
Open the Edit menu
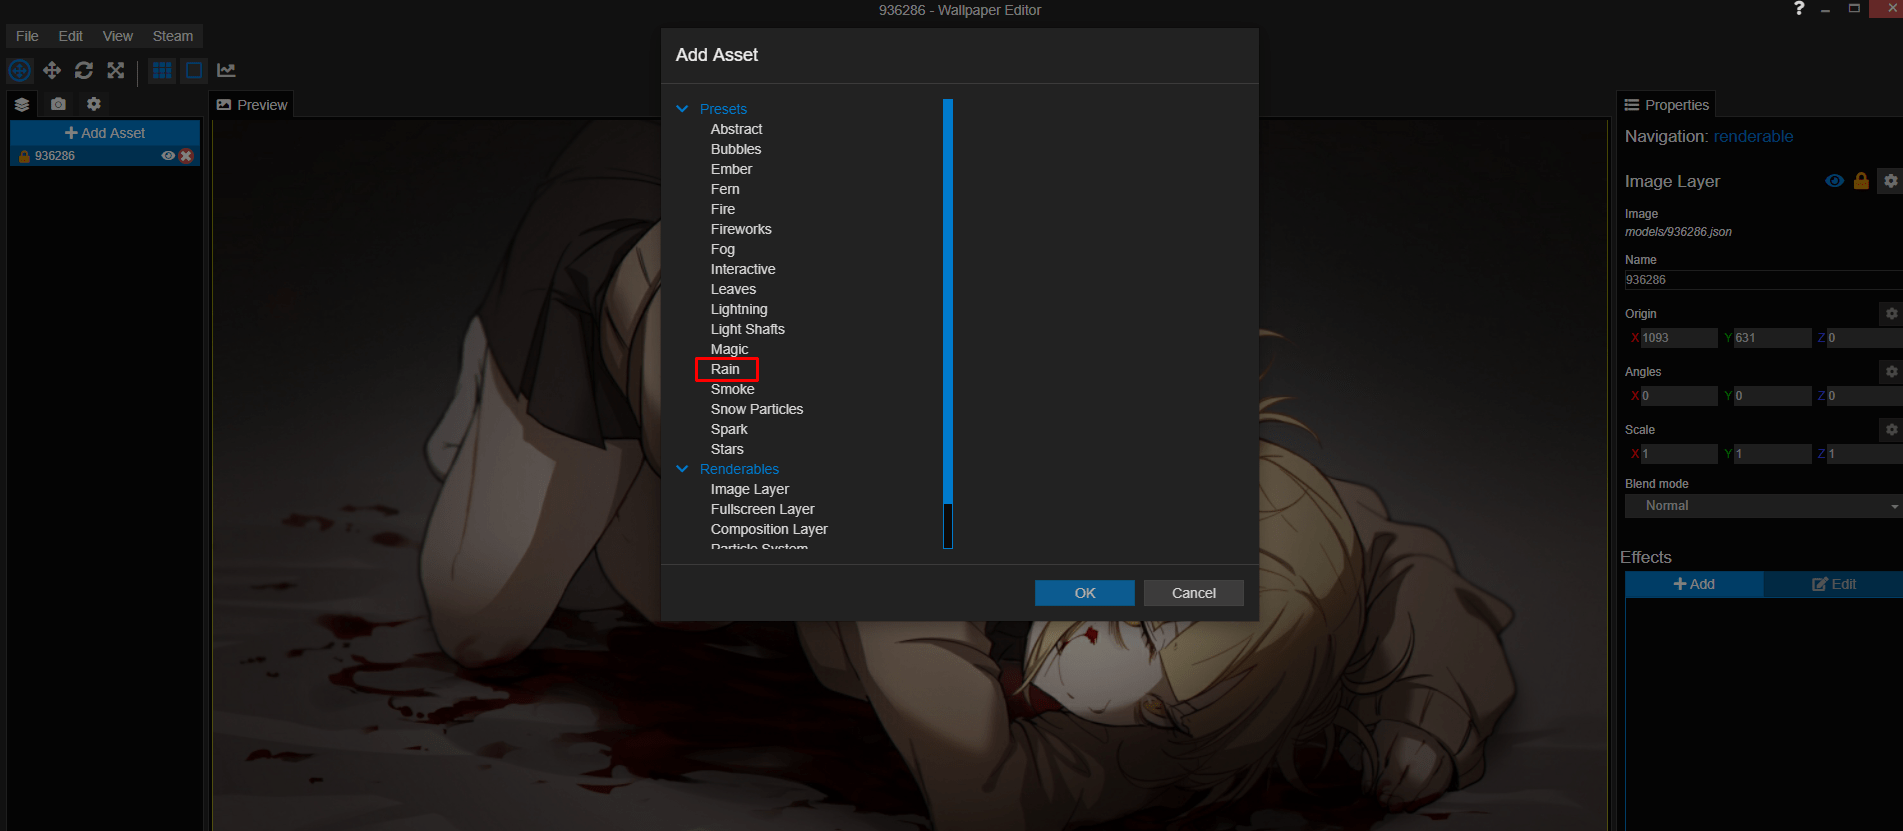70,36
